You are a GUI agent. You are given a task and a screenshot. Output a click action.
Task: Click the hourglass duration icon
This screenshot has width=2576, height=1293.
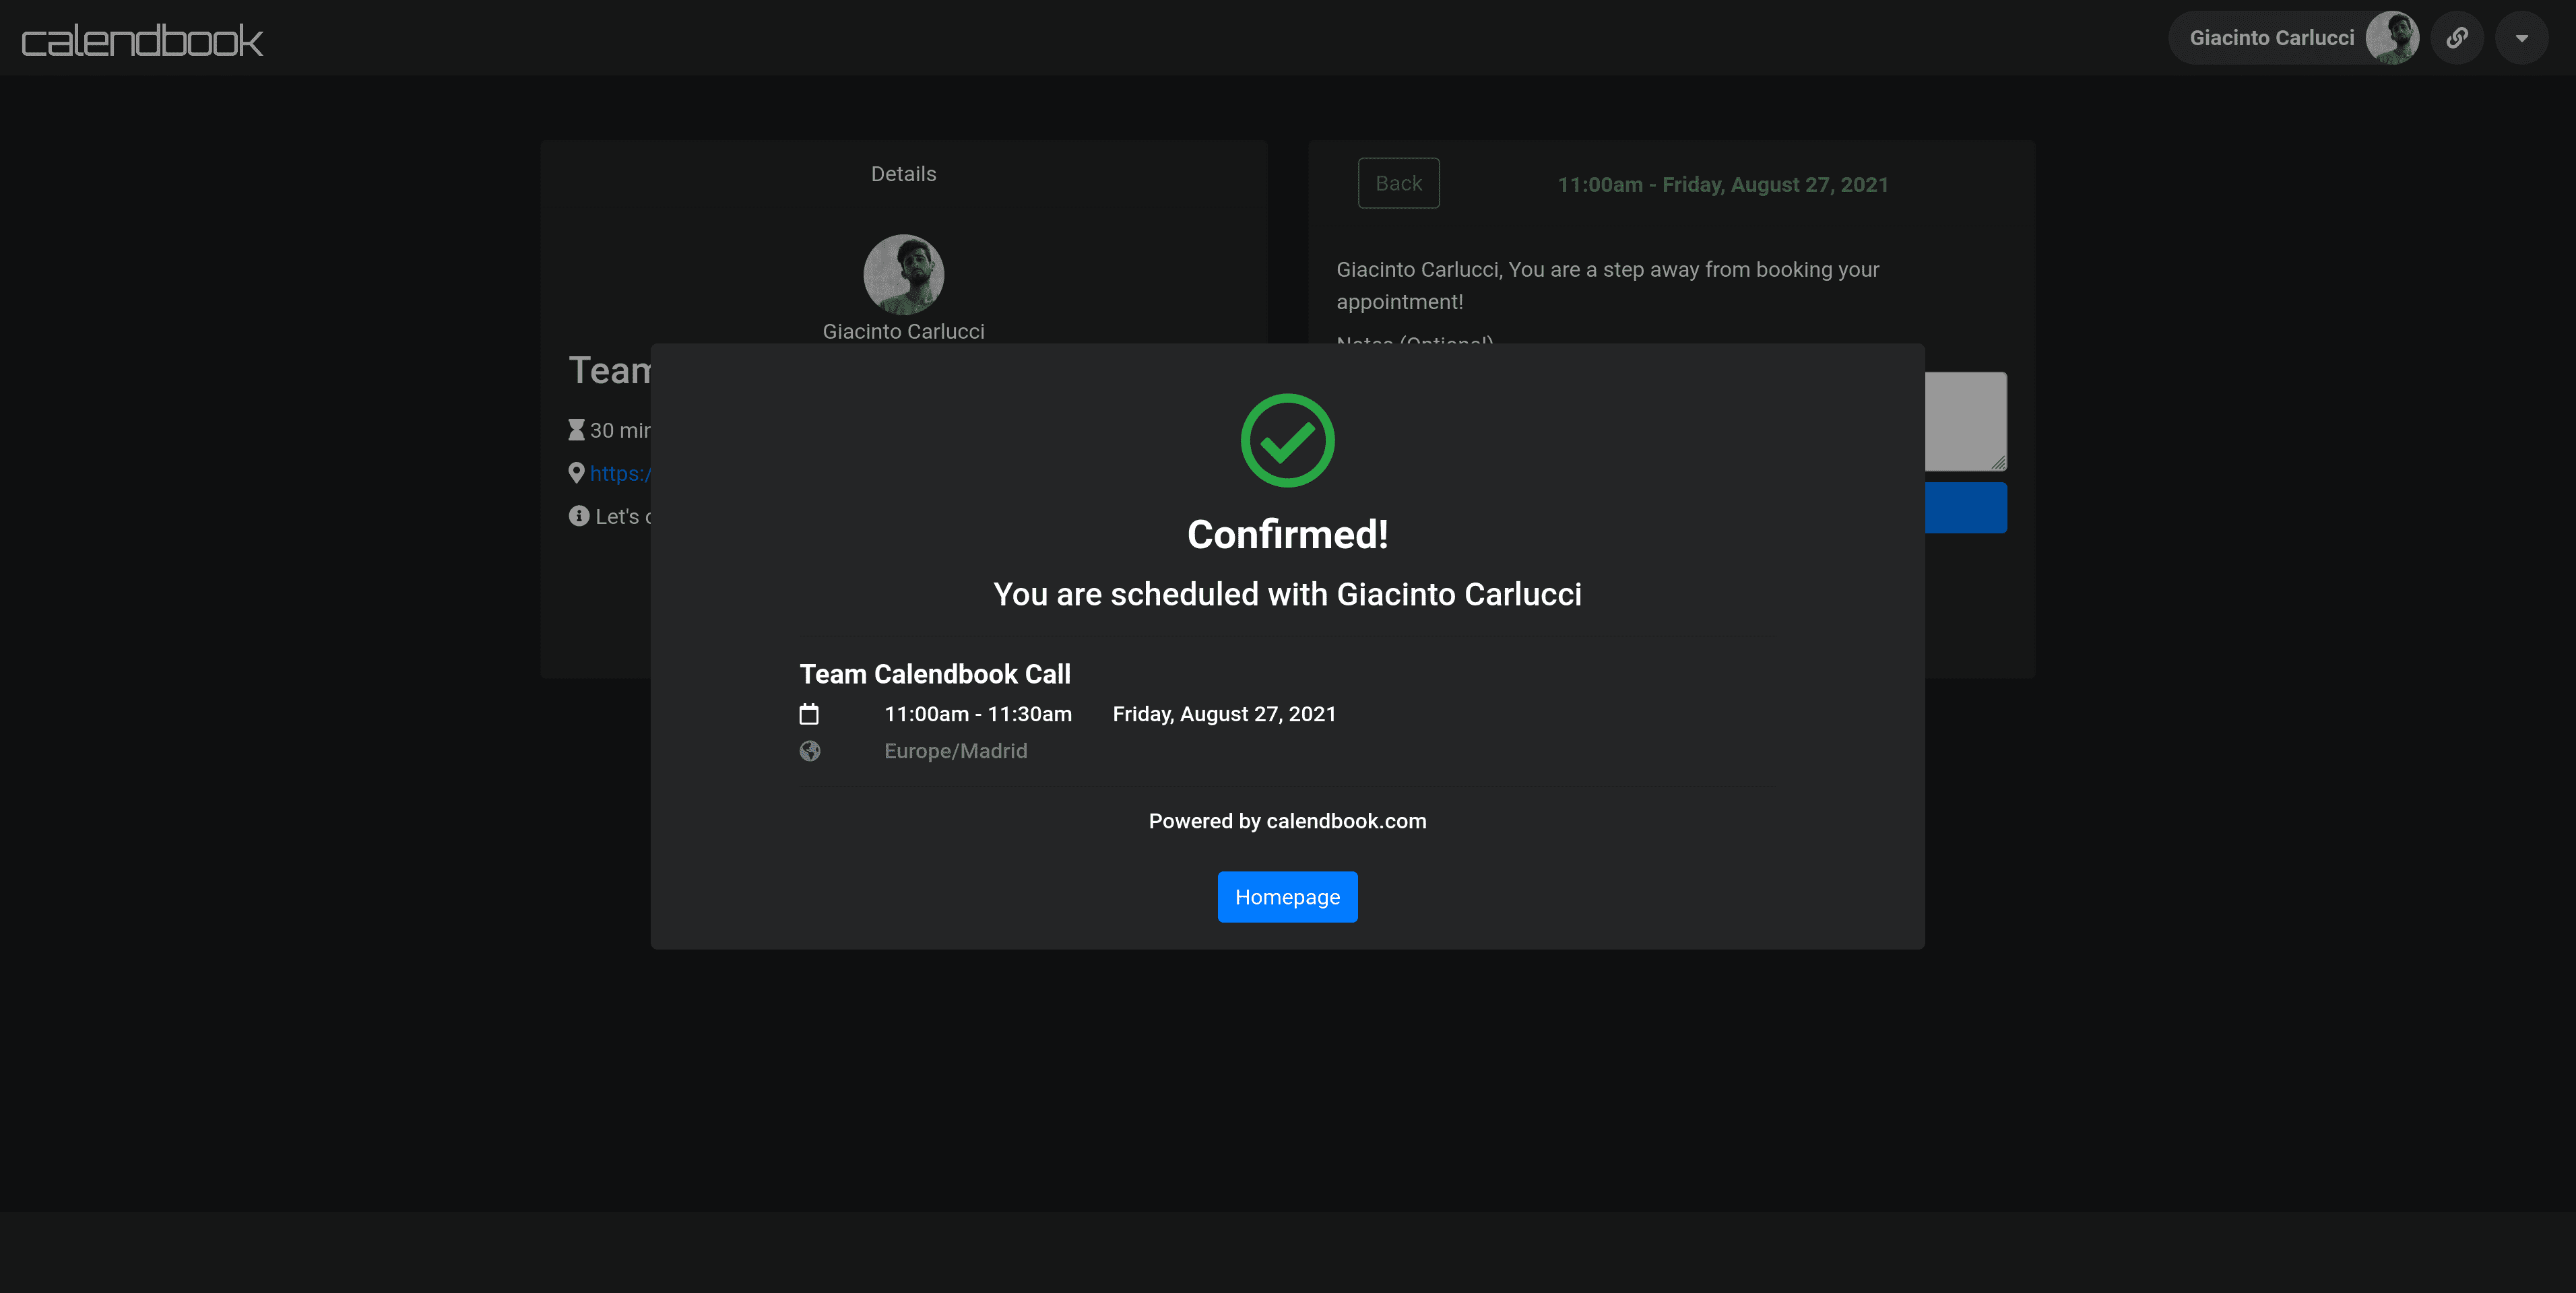point(576,430)
